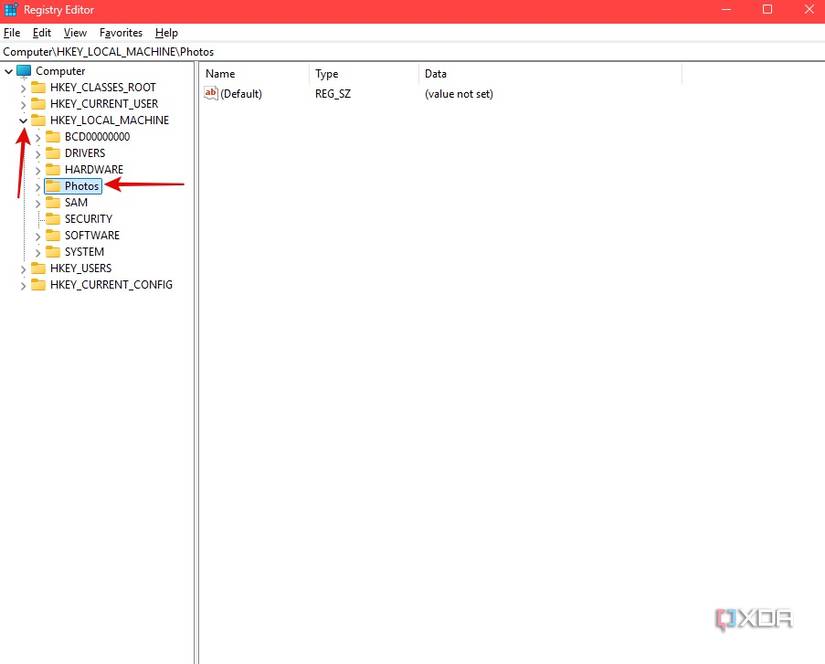Click the DRIVERS folder icon

click(x=53, y=153)
